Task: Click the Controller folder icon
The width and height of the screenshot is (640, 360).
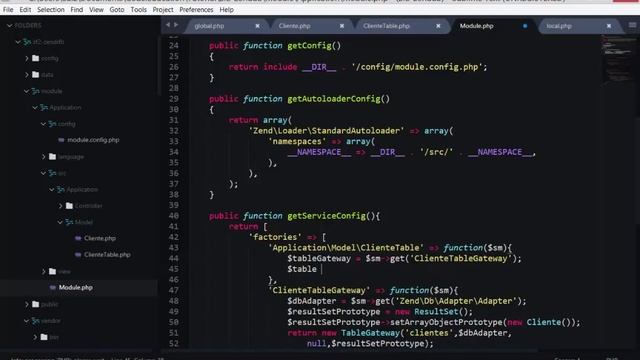Action: point(69,206)
